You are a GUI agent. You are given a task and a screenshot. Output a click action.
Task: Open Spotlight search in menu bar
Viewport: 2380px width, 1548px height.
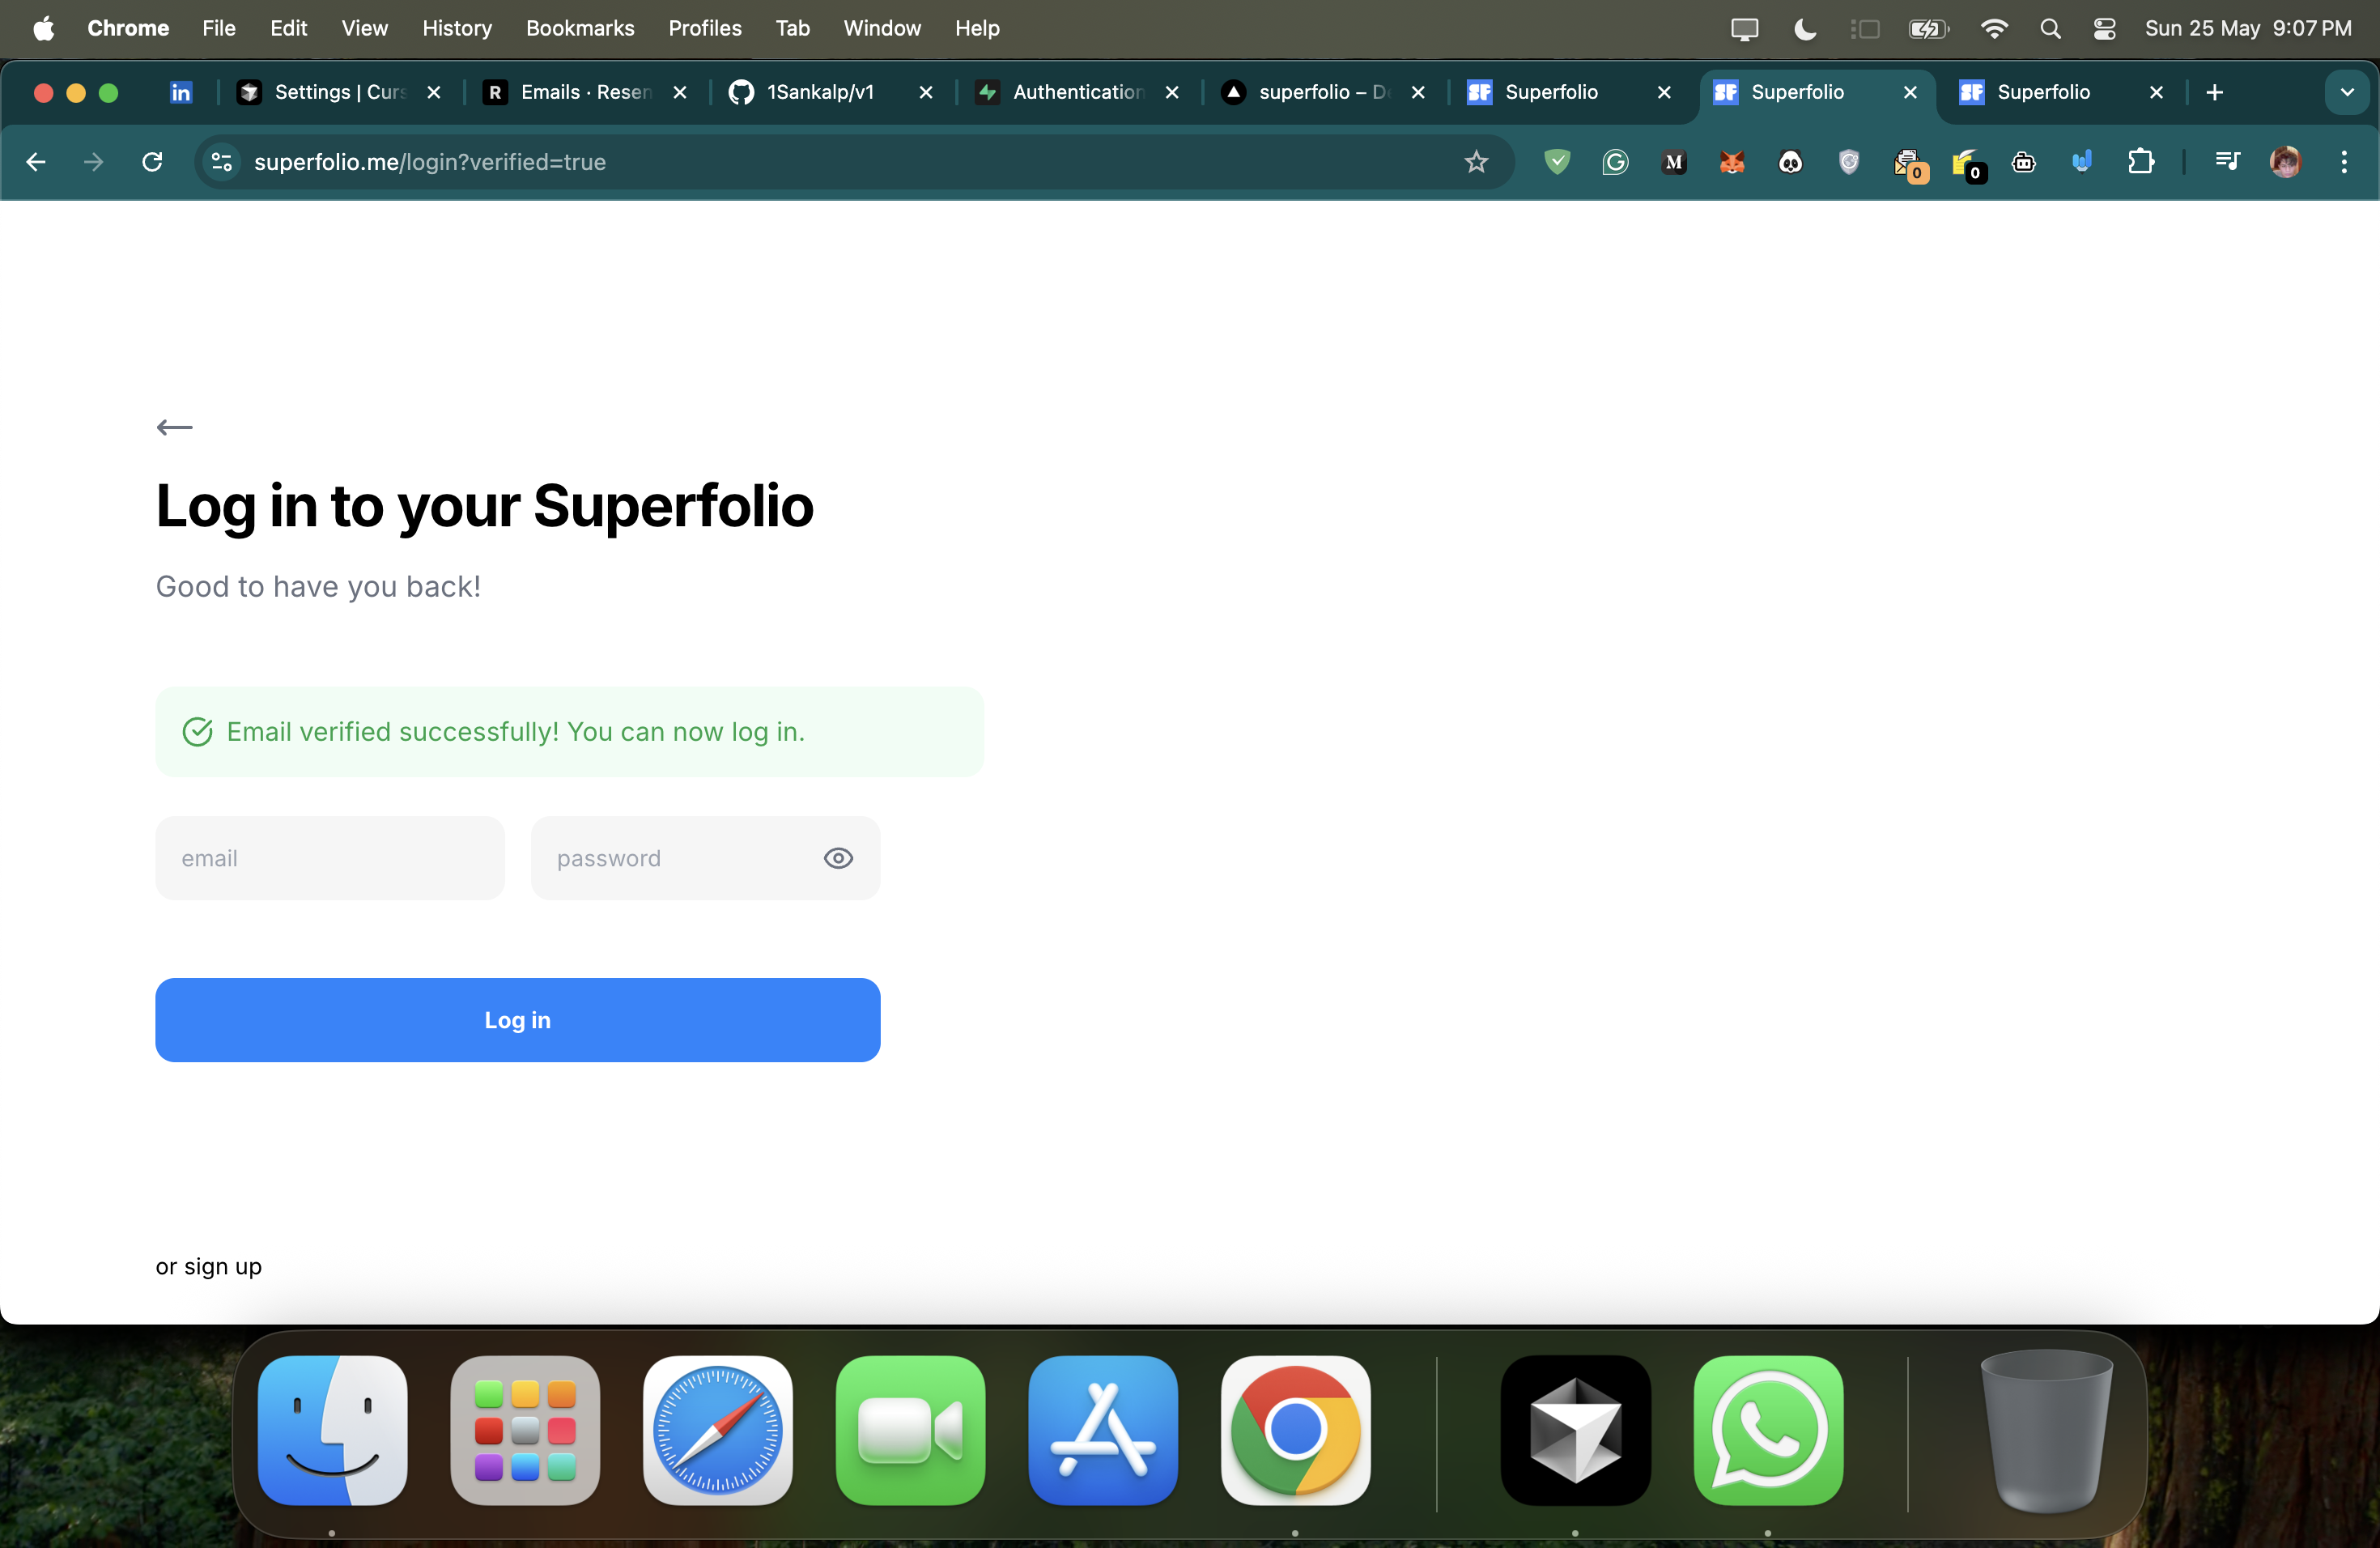point(2050,29)
